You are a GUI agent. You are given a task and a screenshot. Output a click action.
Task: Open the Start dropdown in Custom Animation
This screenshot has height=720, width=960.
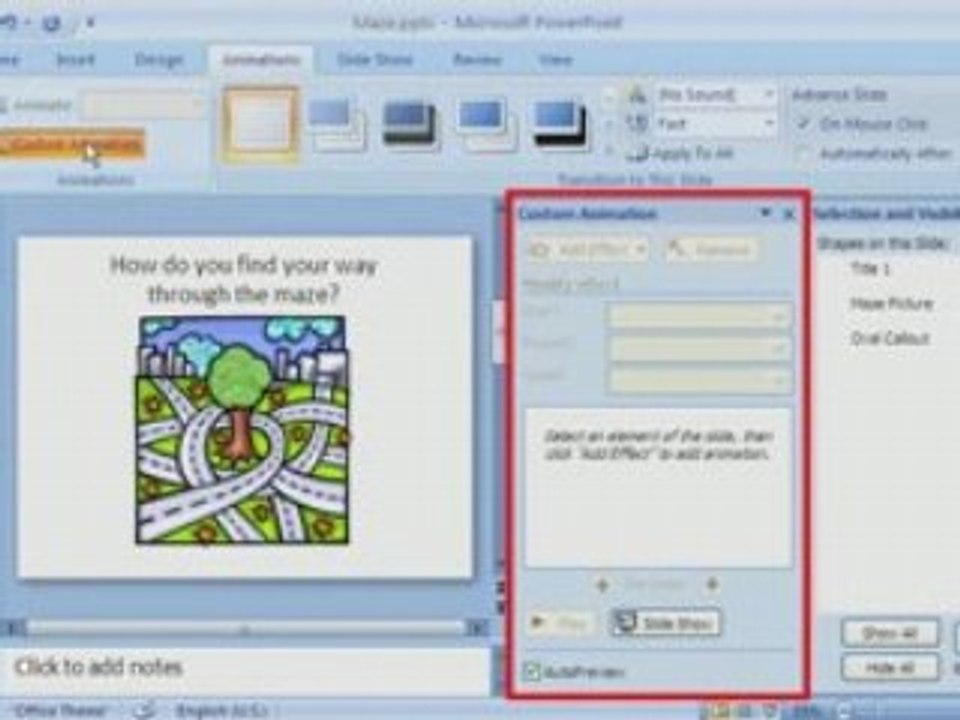coord(700,317)
